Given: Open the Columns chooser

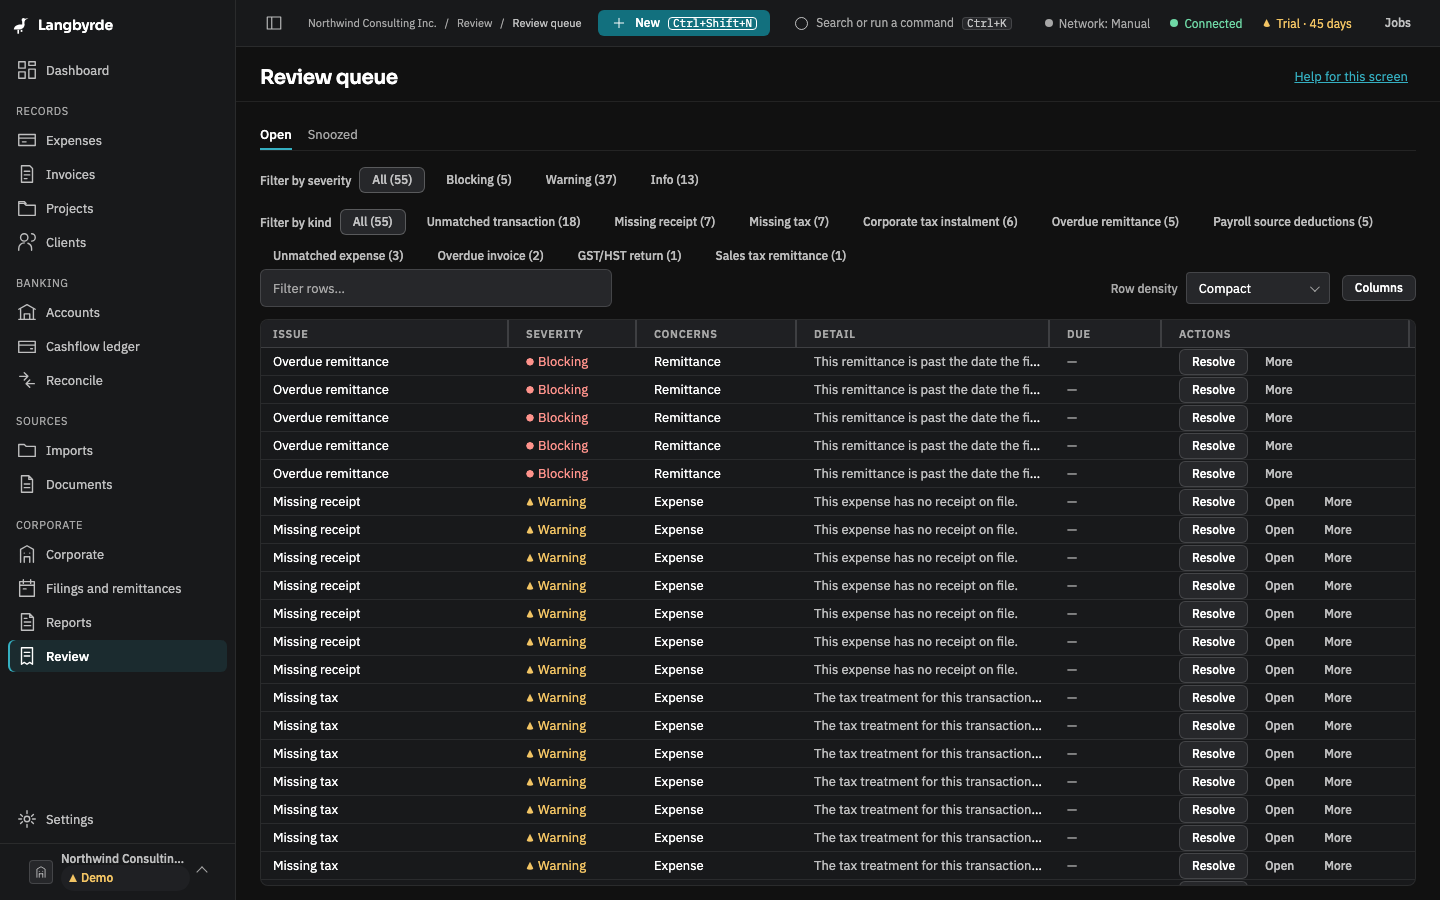Looking at the screenshot, I should [1378, 288].
